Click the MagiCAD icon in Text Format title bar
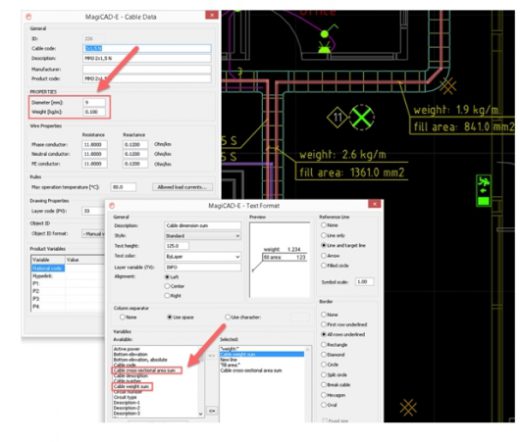This screenshot has width=520, height=442. click(x=112, y=206)
